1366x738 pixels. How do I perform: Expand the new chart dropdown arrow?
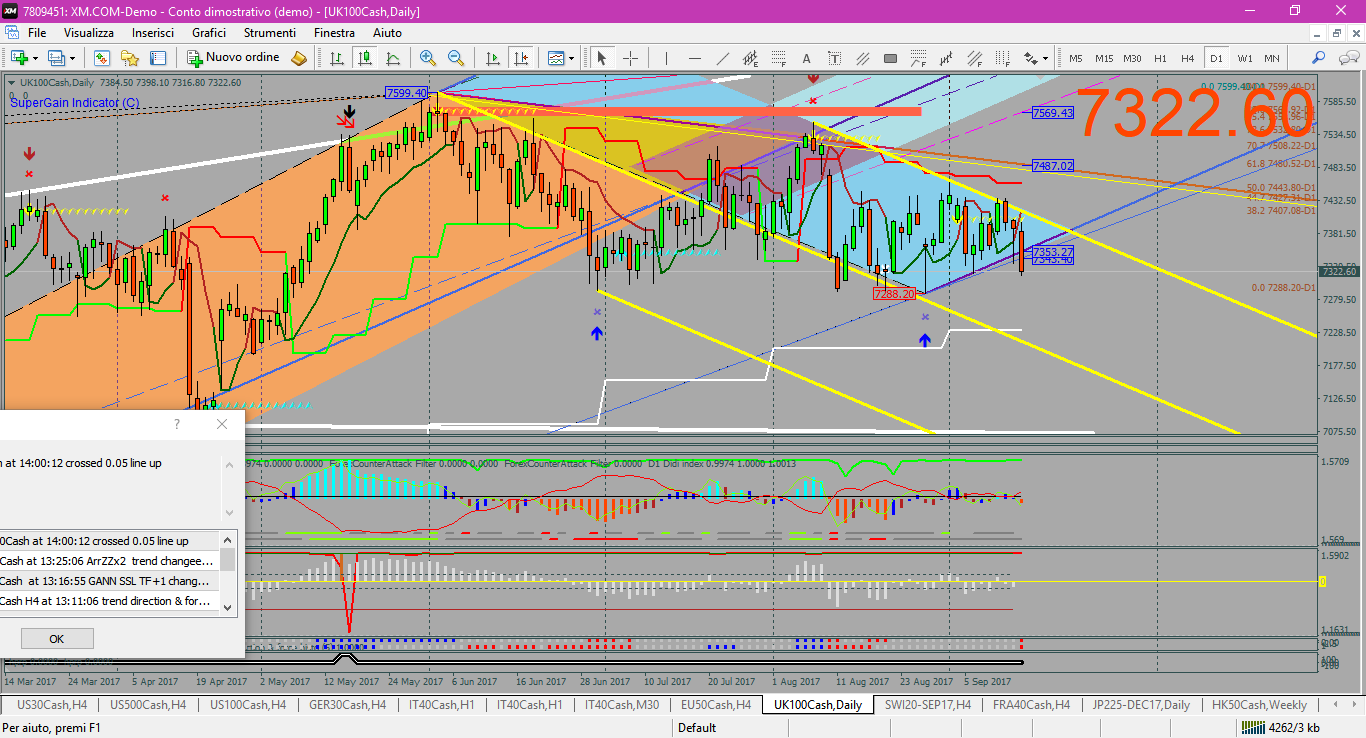[x=35, y=58]
